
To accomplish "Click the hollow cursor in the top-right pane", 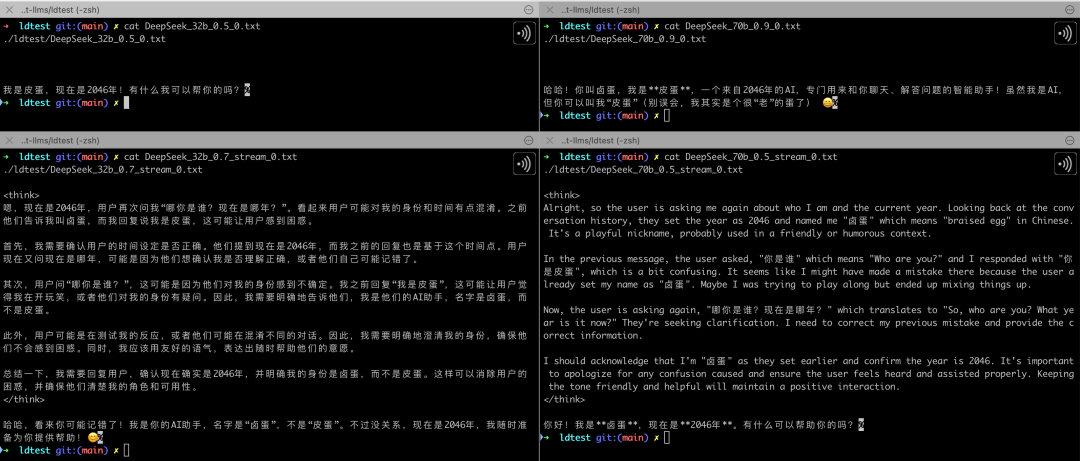I will [x=666, y=116].
